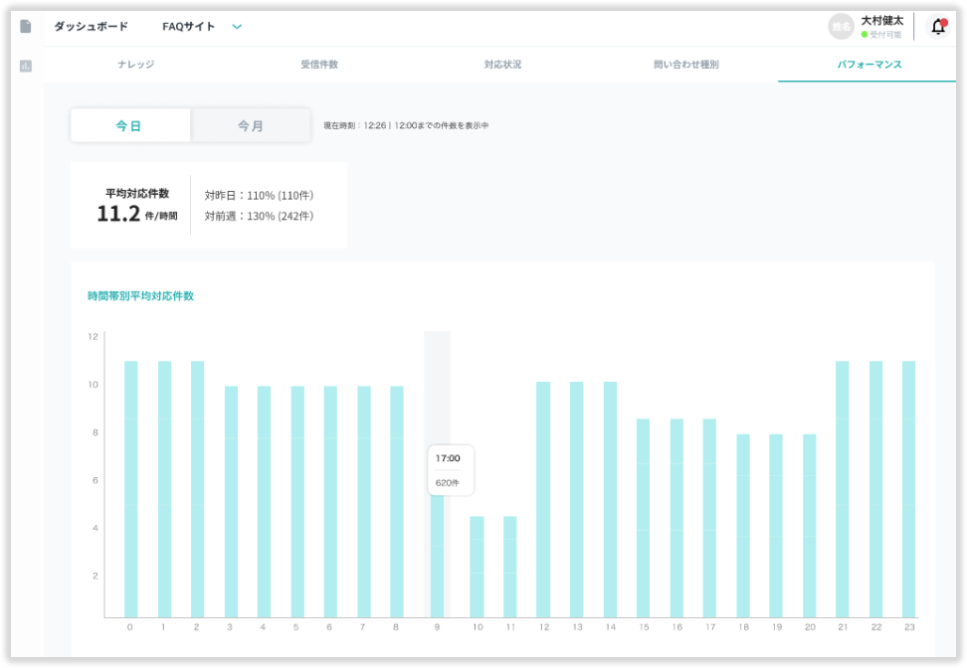
Task: Switch to the ナレッジ tab
Action: (x=136, y=65)
